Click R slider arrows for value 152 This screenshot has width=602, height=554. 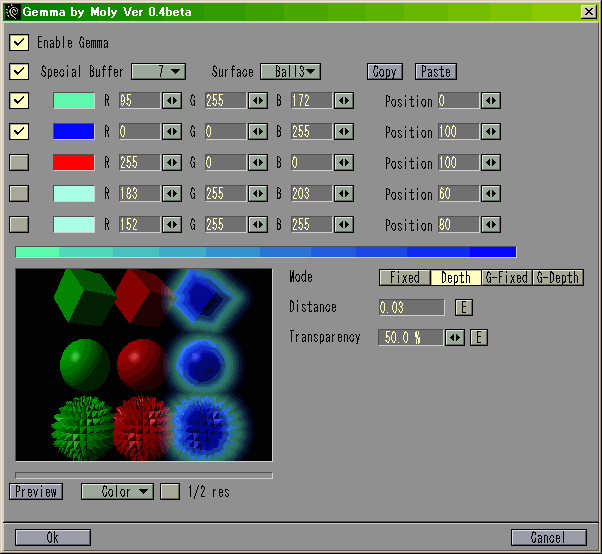172,225
